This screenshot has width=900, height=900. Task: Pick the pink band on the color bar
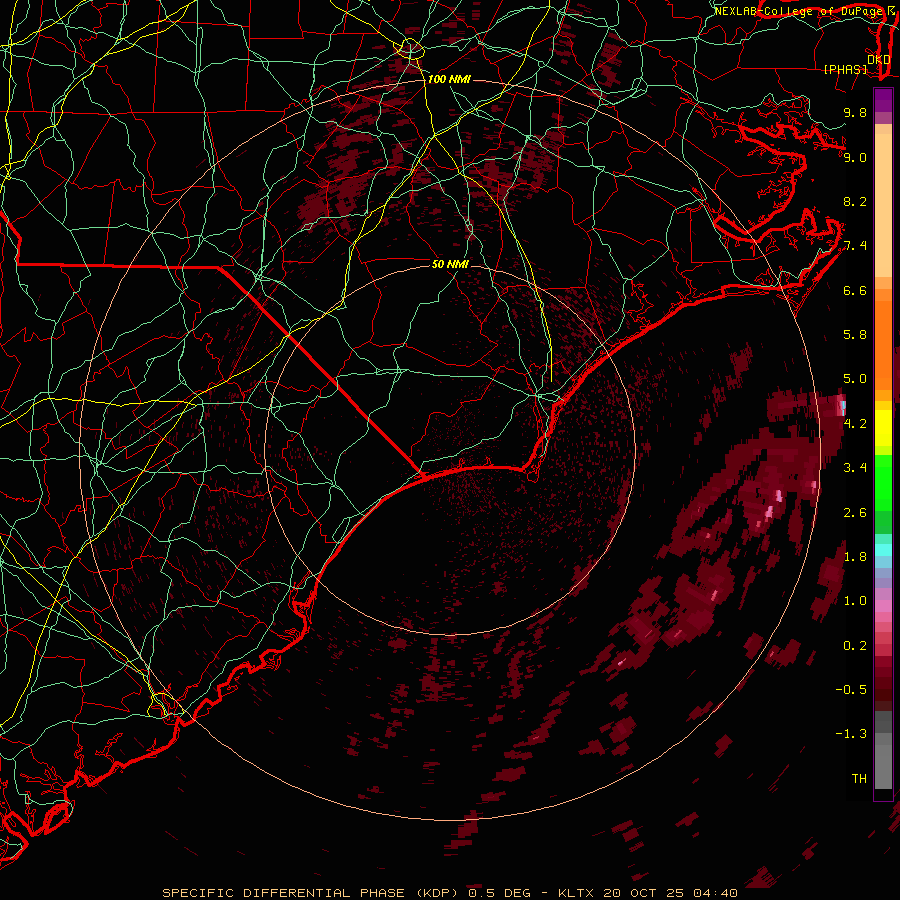tap(883, 606)
